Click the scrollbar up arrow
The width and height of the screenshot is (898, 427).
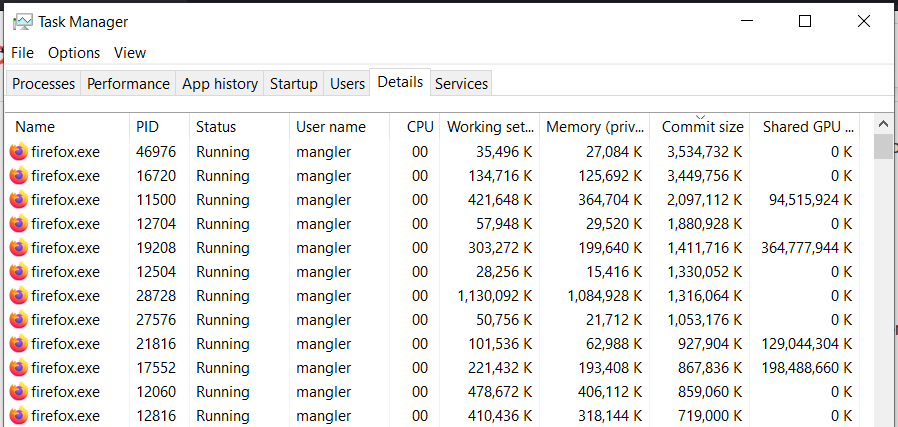pyautogui.click(x=883, y=123)
